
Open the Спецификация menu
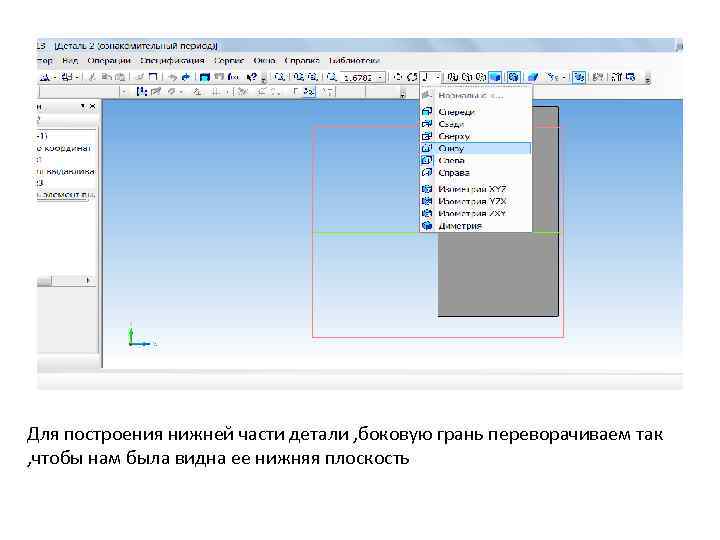[172, 61]
